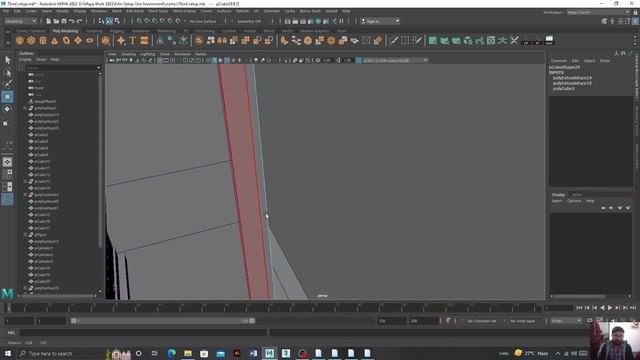This screenshot has height=360, width=640.
Task: Create a polygon disc from shelf
Action: tap(90, 40)
